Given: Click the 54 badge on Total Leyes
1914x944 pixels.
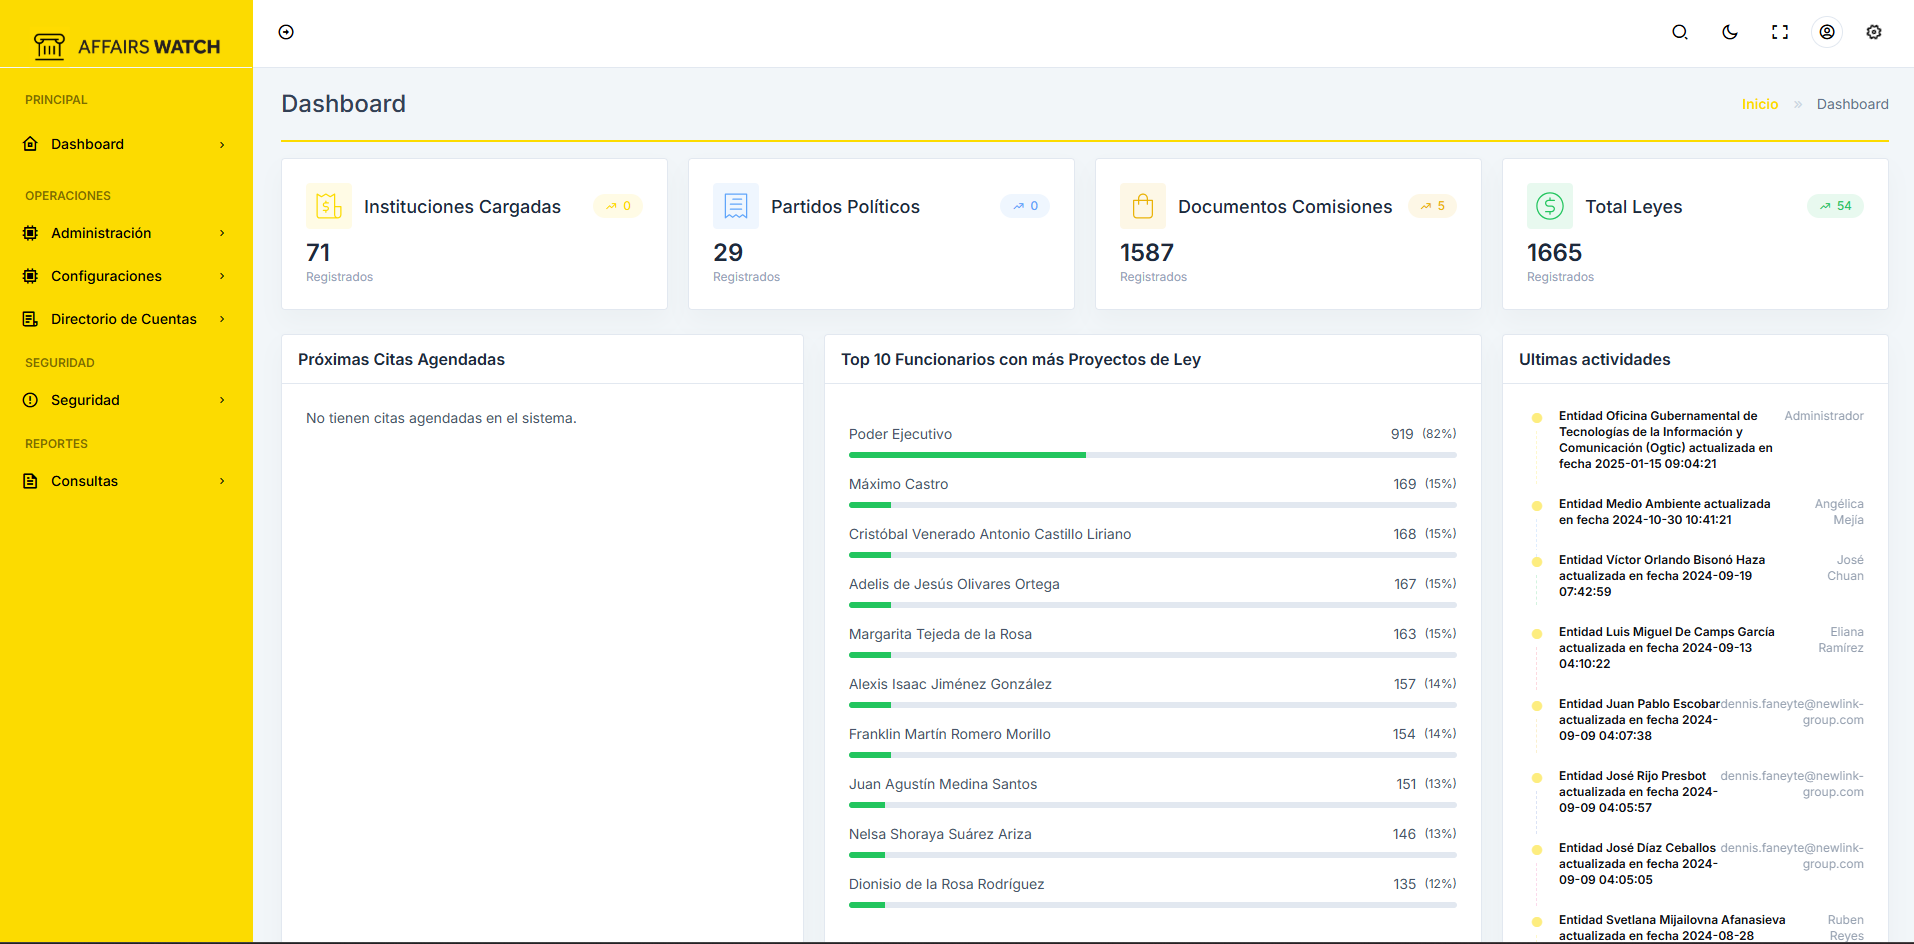Looking at the screenshot, I should coord(1835,206).
